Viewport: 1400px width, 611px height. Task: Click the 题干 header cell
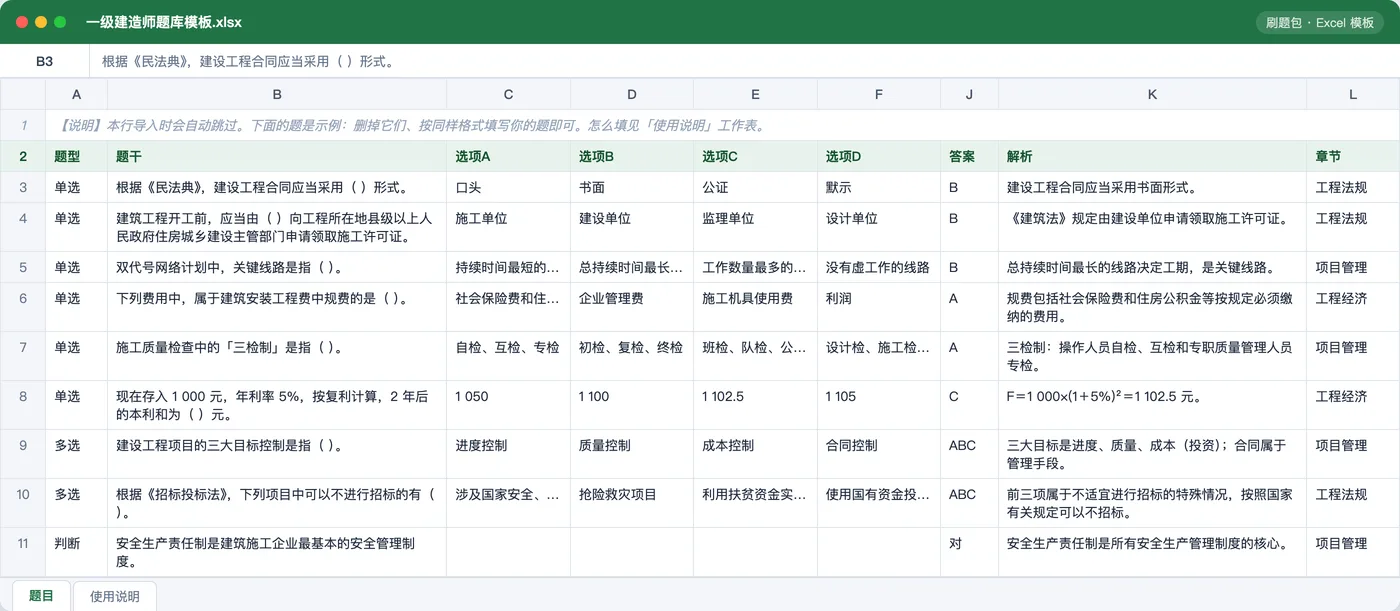(x=277, y=157)
